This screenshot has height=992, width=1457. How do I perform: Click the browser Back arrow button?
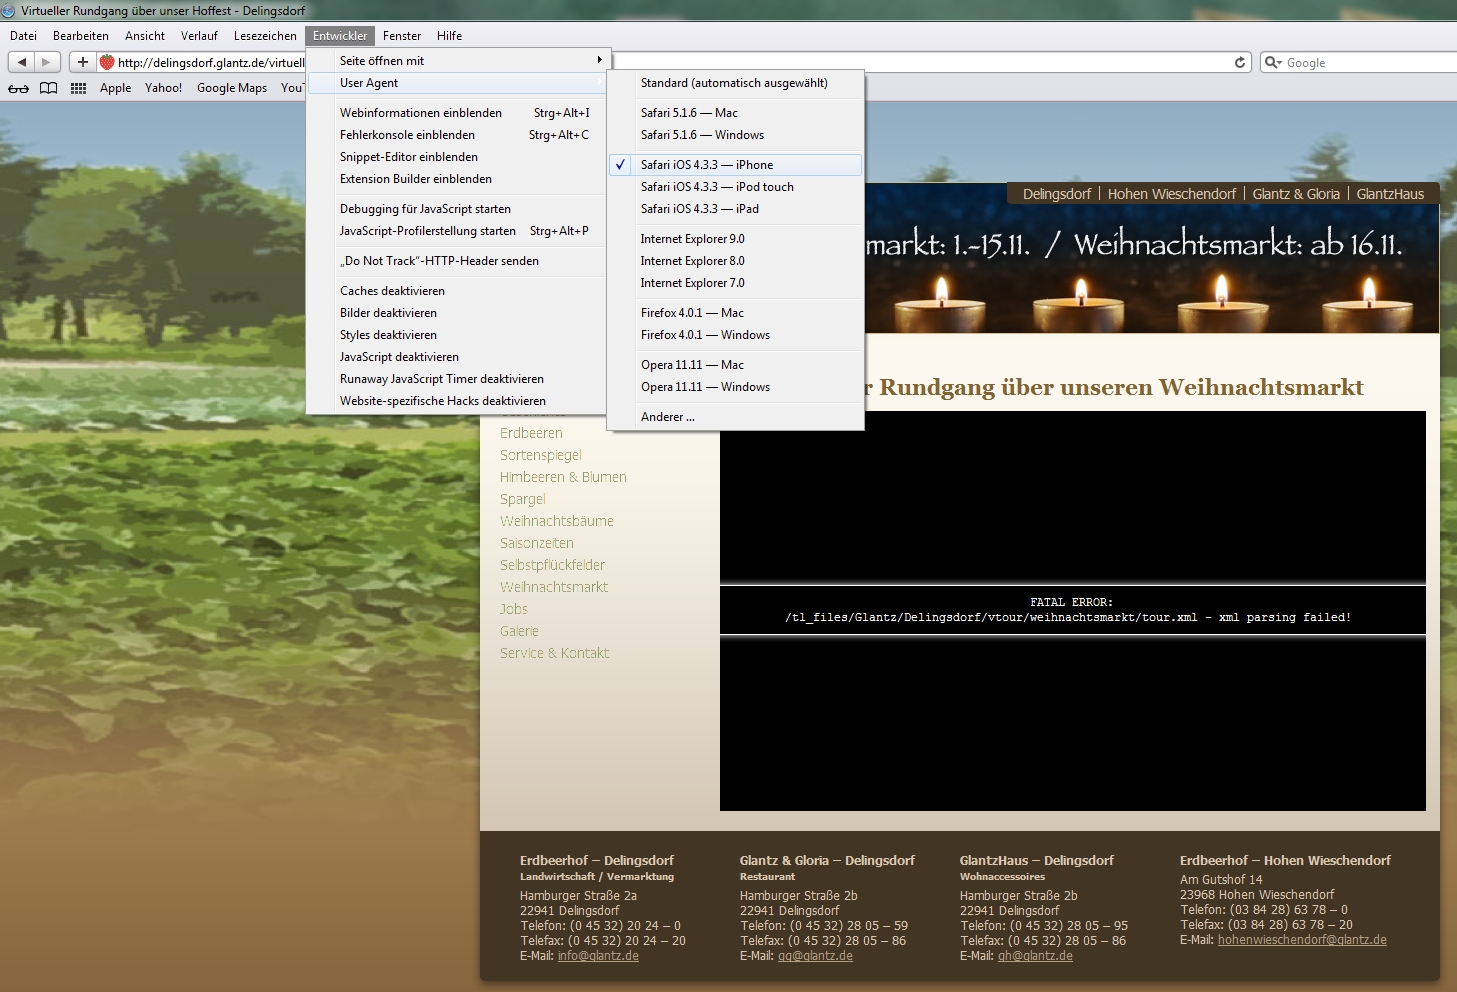pos(22,62)
